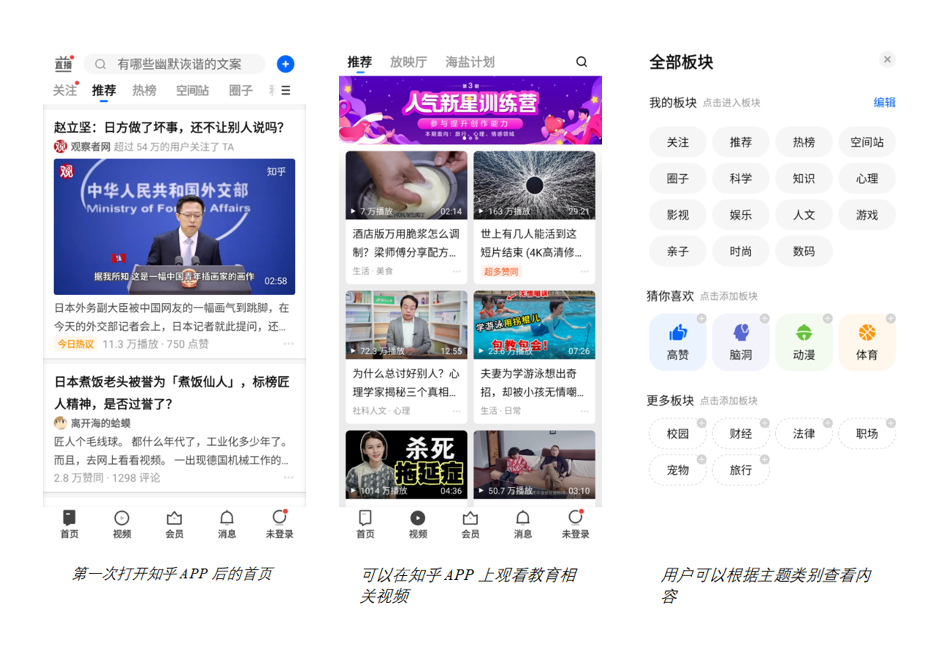Add 法律 section from more blocks
The image size is (928, 649).
click(804, 434)
